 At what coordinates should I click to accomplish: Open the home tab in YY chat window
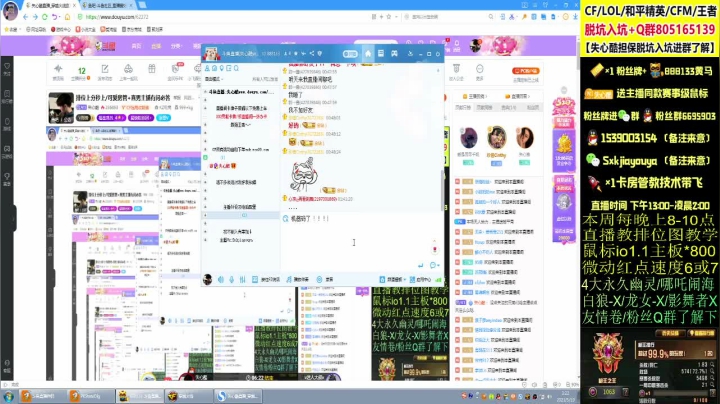click(368, 54)
